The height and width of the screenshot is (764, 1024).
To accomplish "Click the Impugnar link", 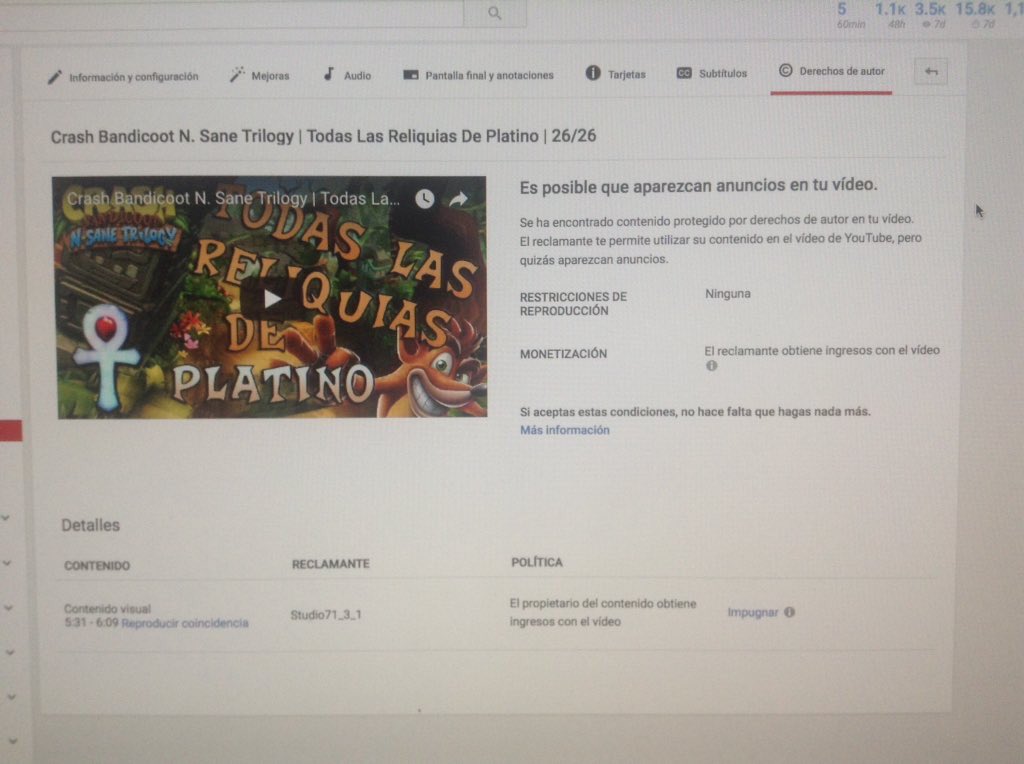I will [753, 613].
